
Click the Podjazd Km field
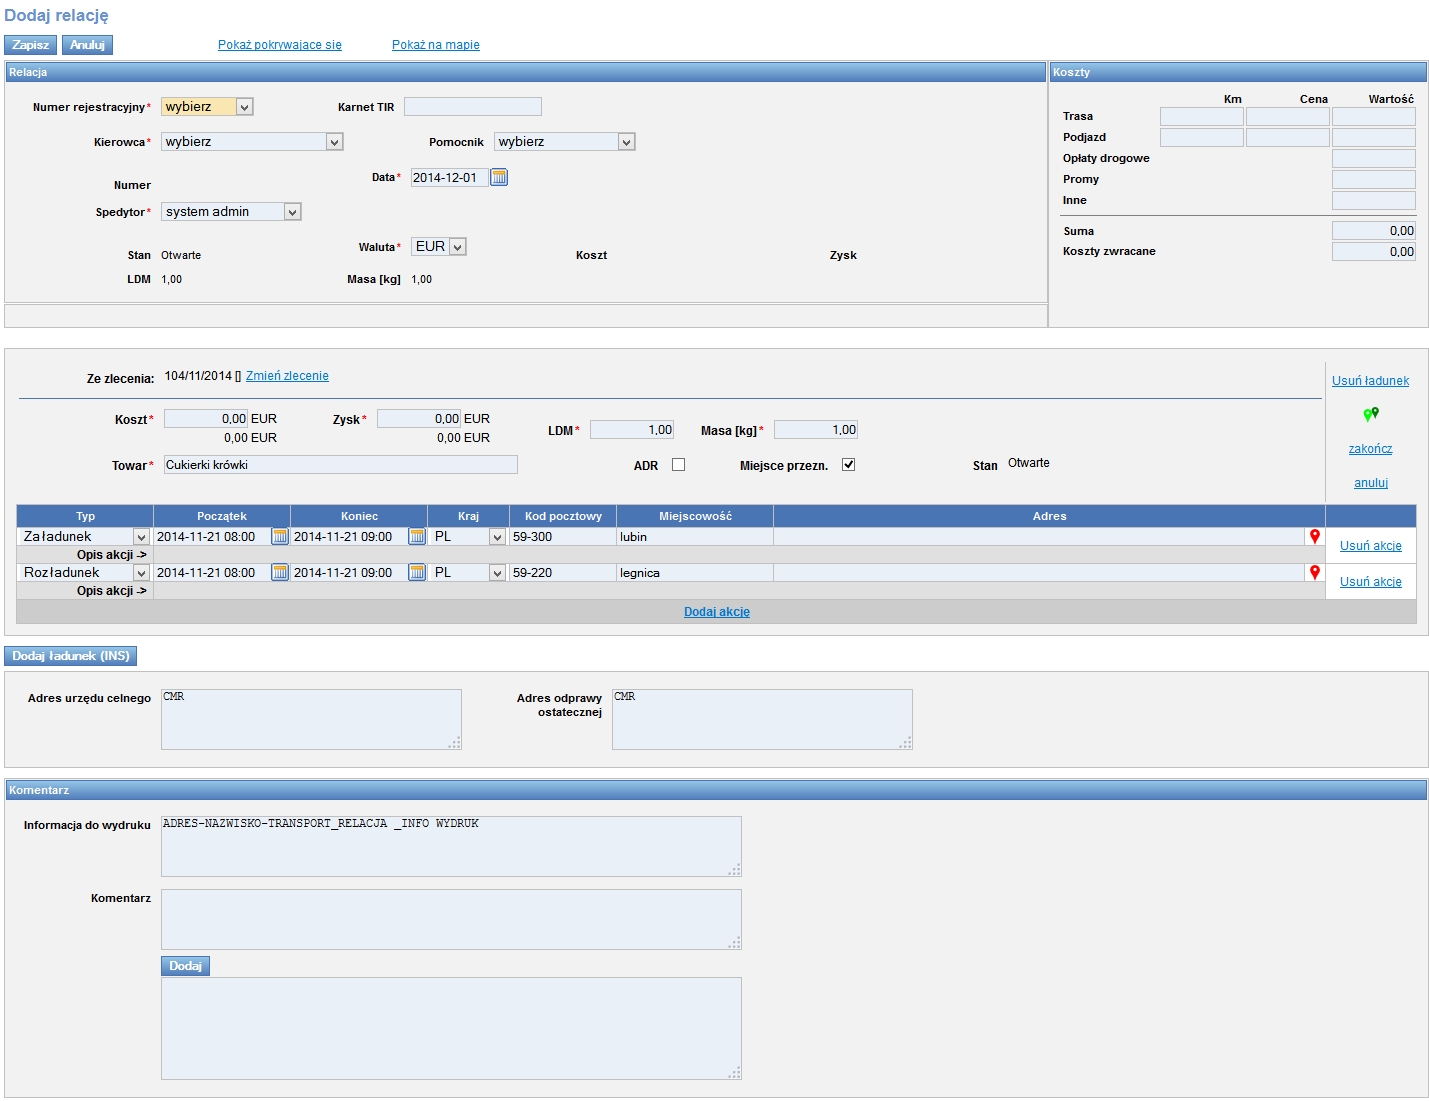(1202, 138)
